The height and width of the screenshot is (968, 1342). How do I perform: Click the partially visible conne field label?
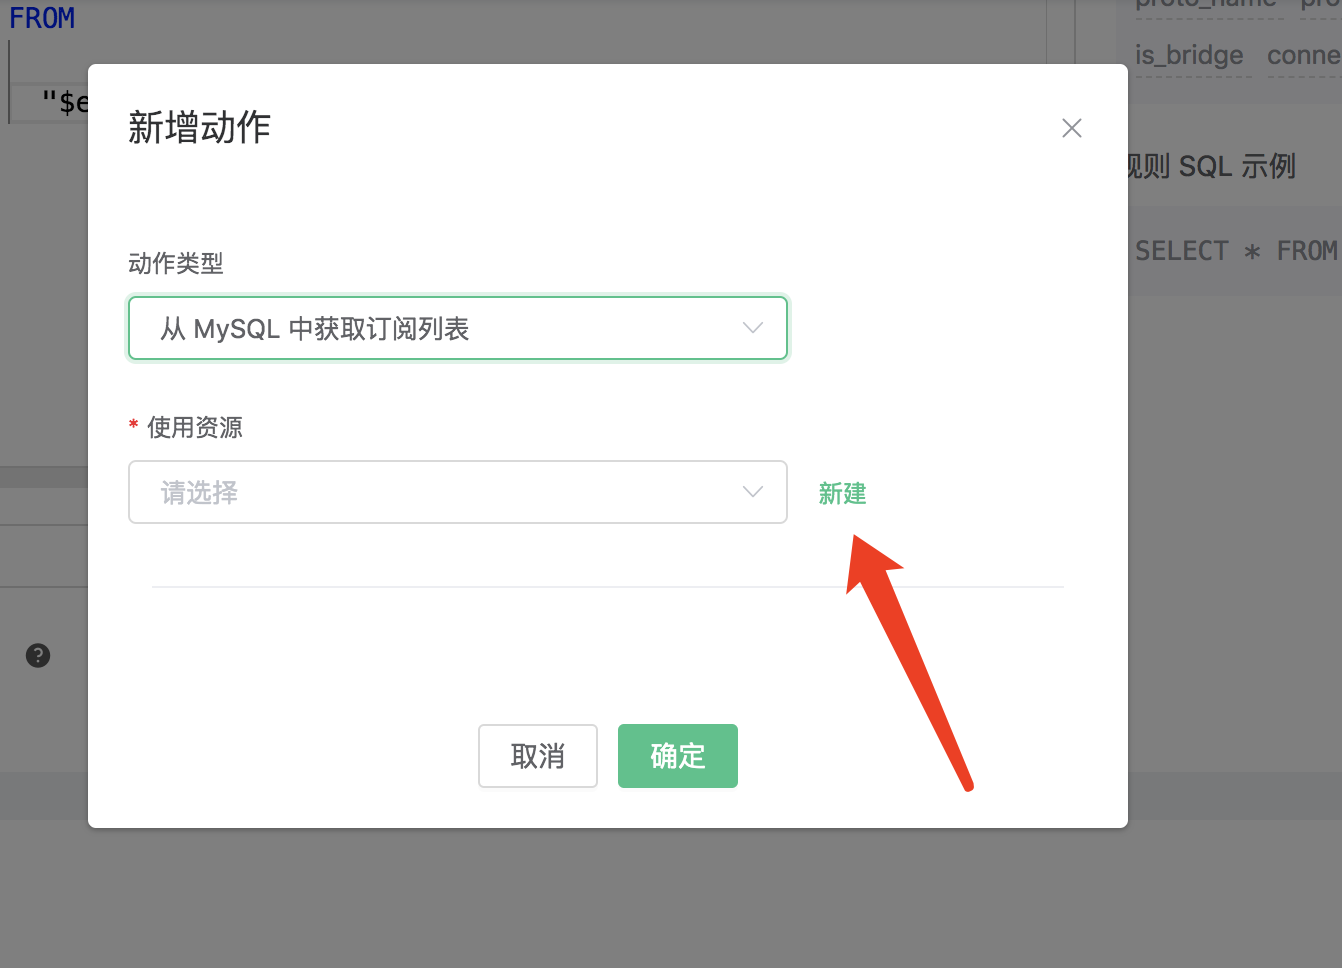(x=1303, y=55)
